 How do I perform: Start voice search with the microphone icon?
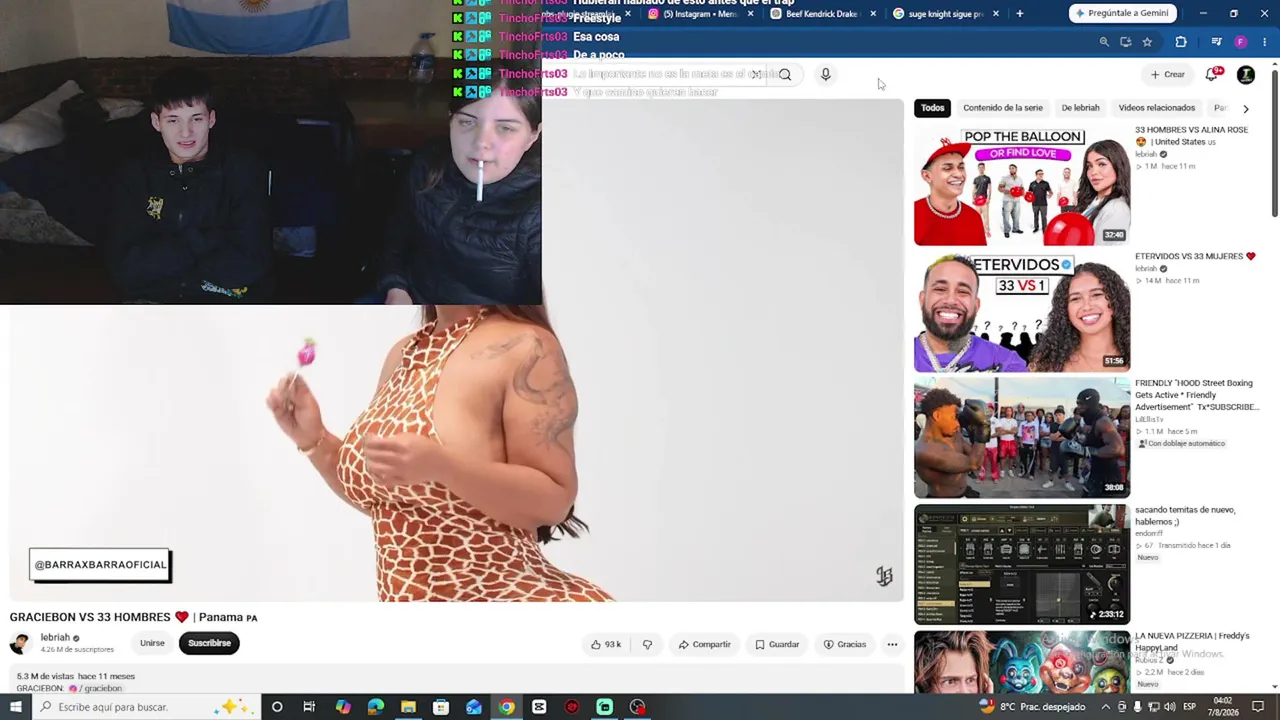(x=825, y=74)
